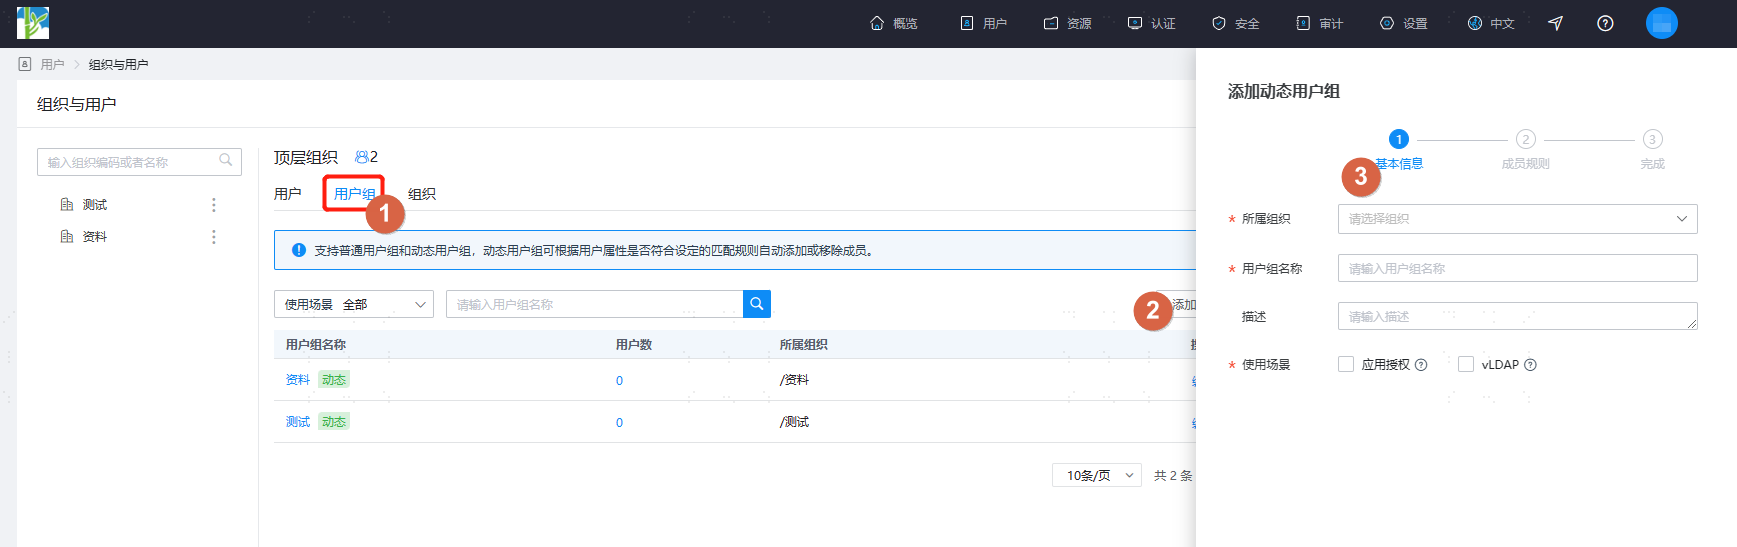
Task: Click the 用户组名称 input field
Action: coord(1517,268)
